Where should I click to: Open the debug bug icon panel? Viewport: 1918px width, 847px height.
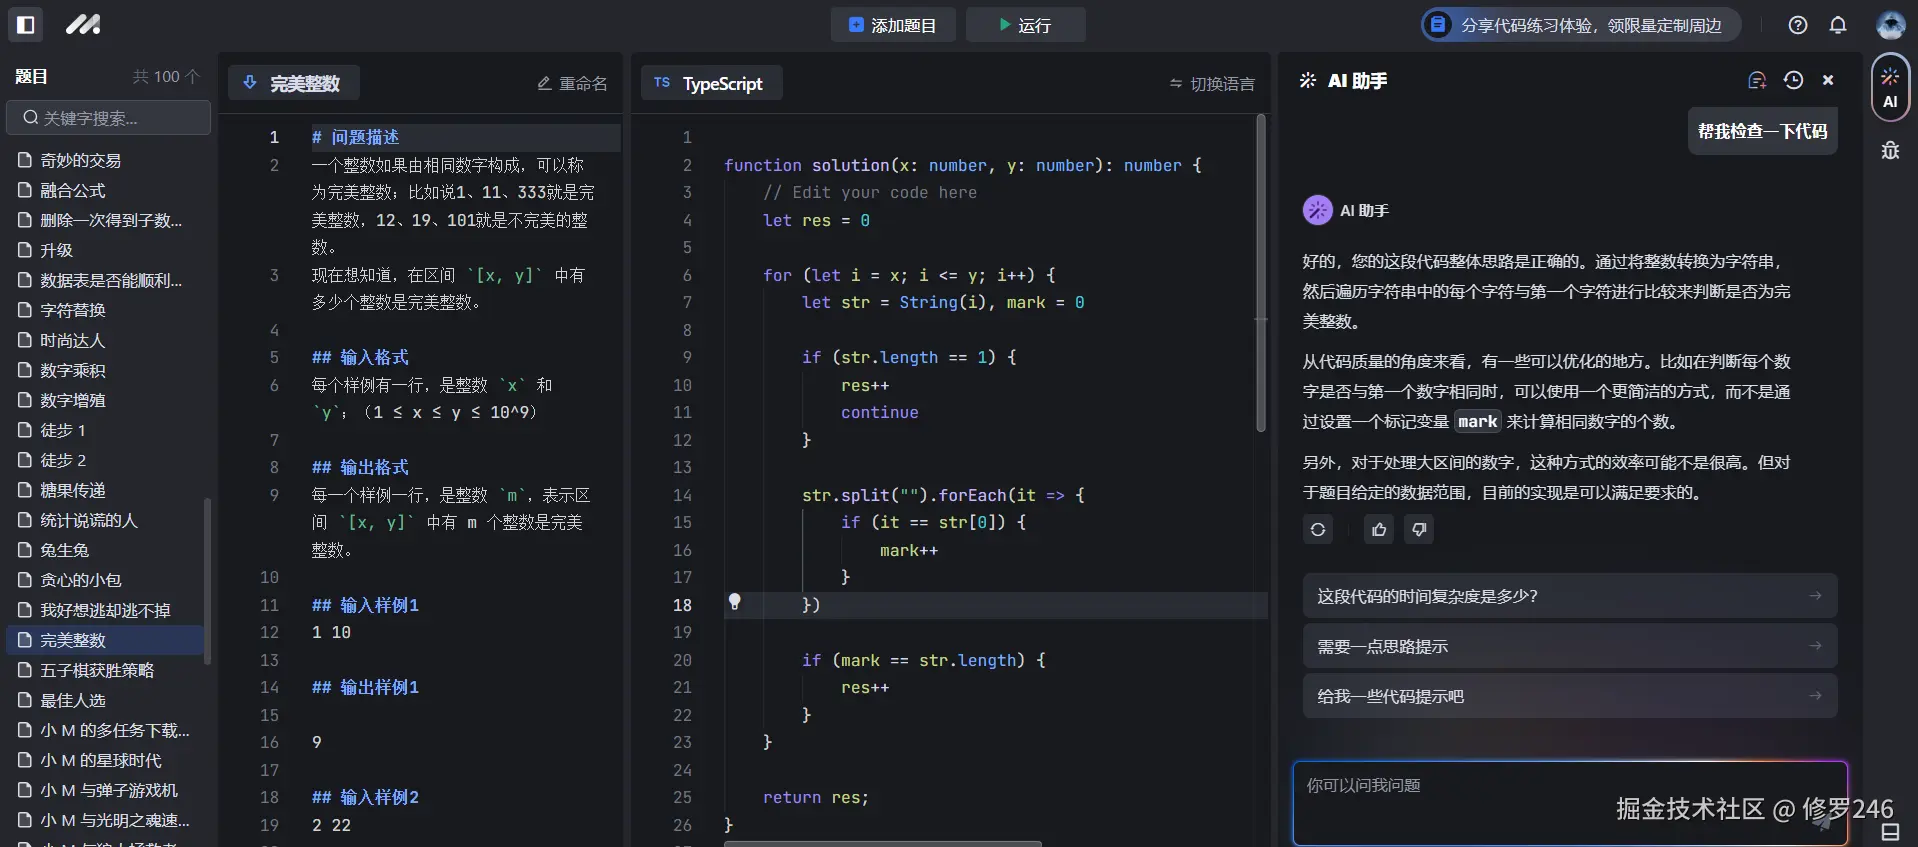1889,151
